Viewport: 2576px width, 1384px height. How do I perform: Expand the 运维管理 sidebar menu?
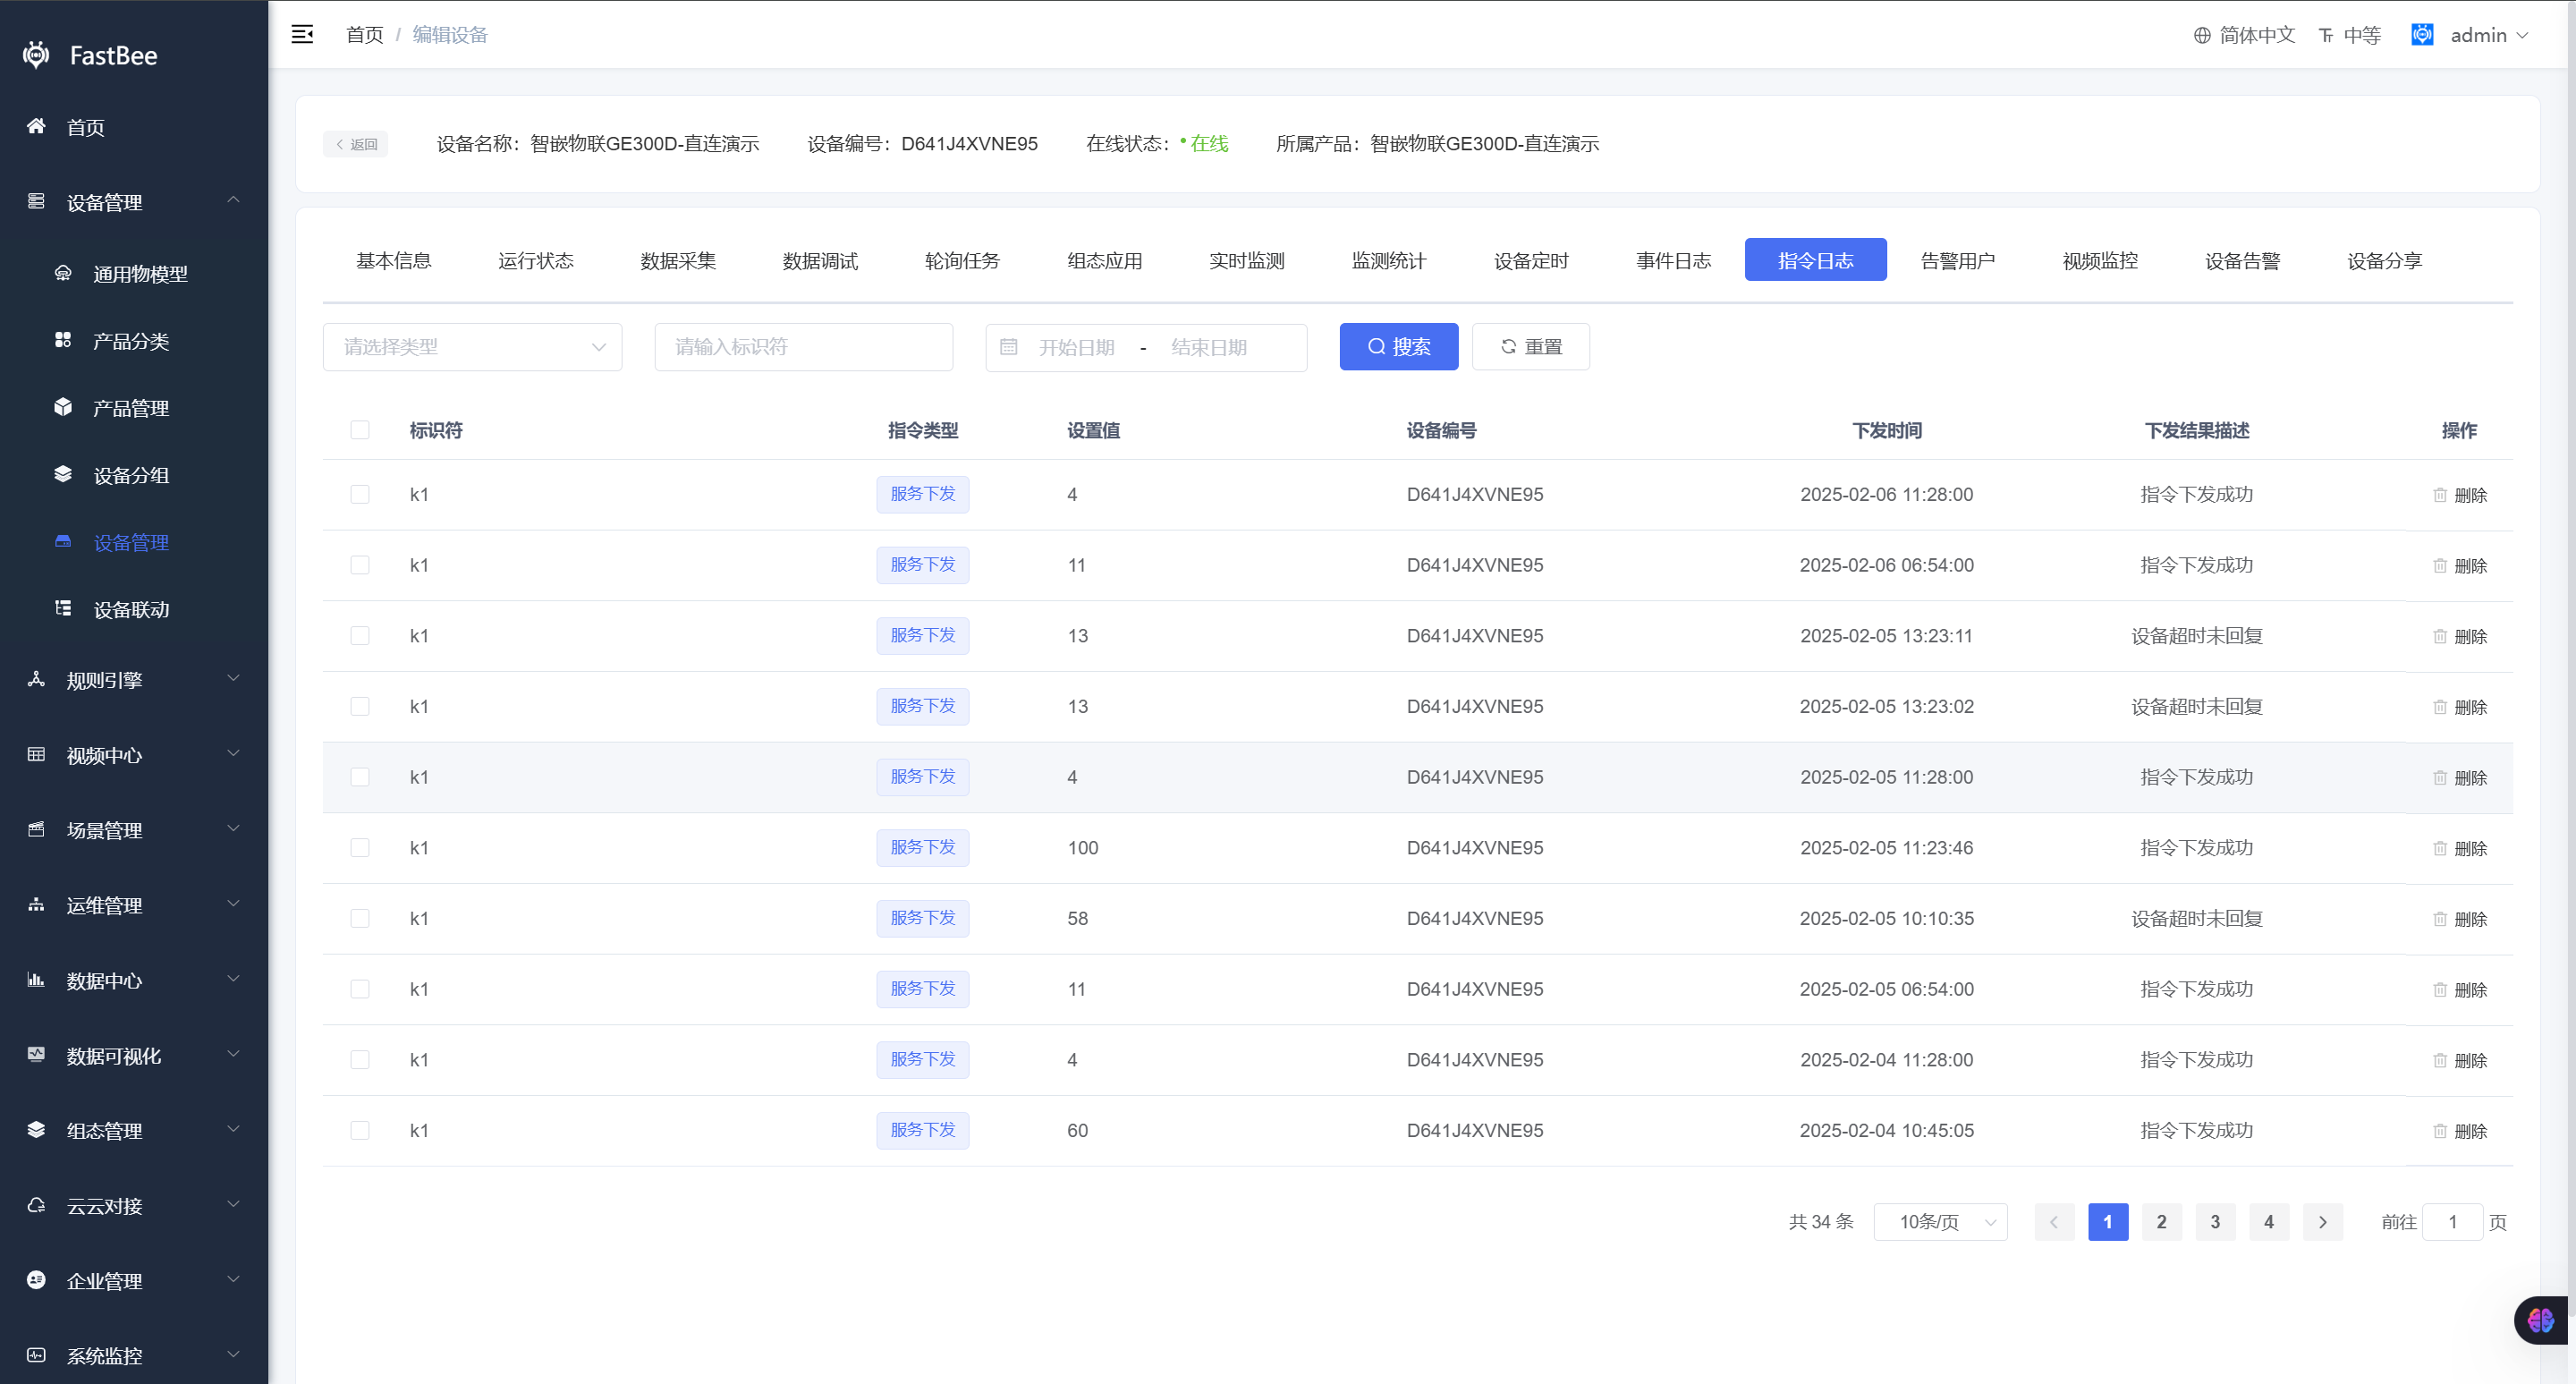(134, 905)
